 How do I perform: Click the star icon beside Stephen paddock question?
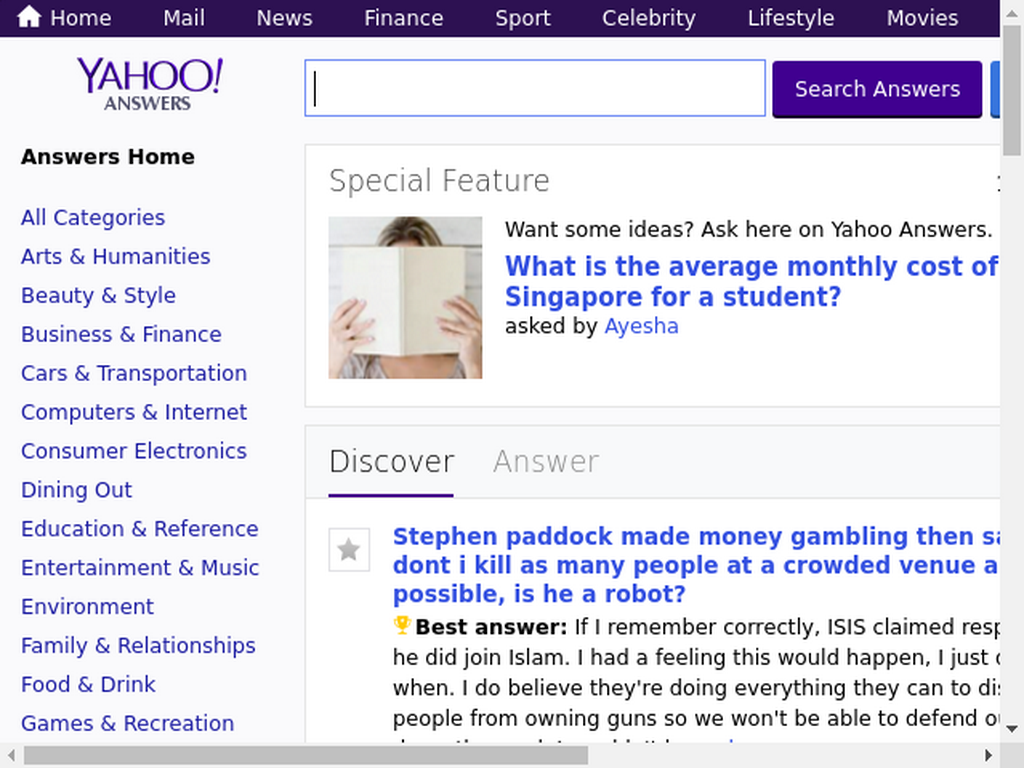coord(349,549)
